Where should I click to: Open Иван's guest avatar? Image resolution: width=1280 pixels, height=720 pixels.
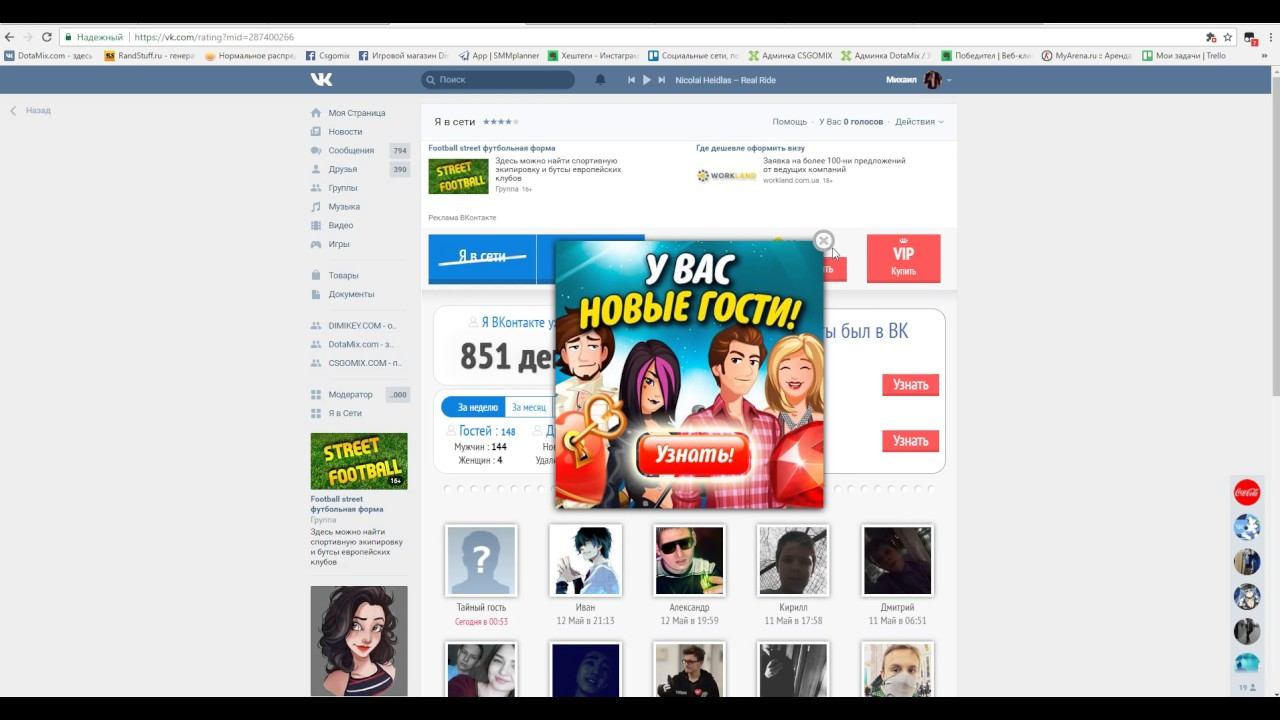tap(585, 561)
